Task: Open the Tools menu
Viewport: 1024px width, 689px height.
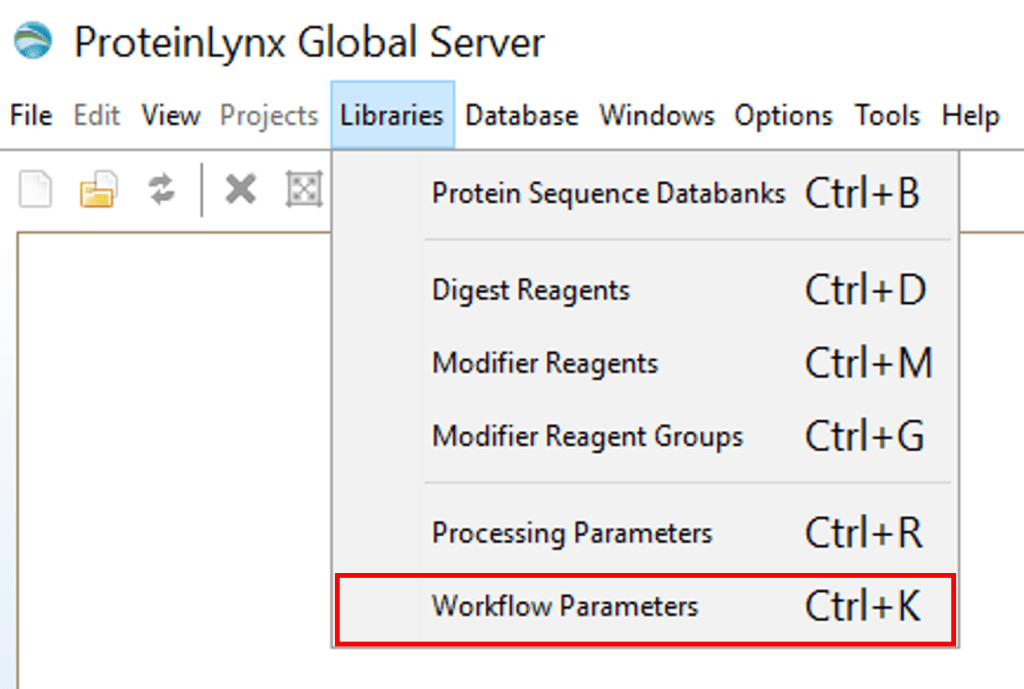Action: coord(887,116)
